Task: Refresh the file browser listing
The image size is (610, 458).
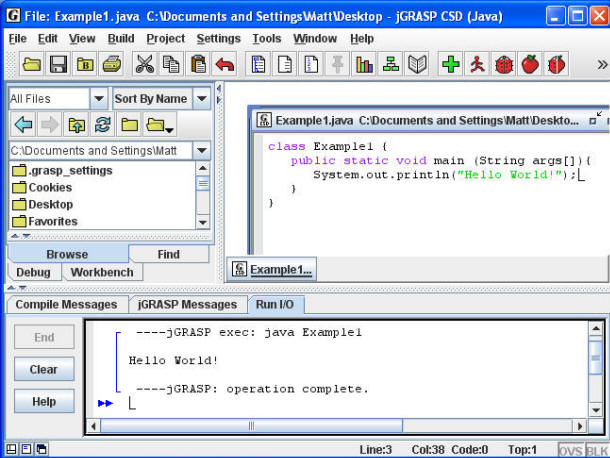Action: tap(103, 125)
